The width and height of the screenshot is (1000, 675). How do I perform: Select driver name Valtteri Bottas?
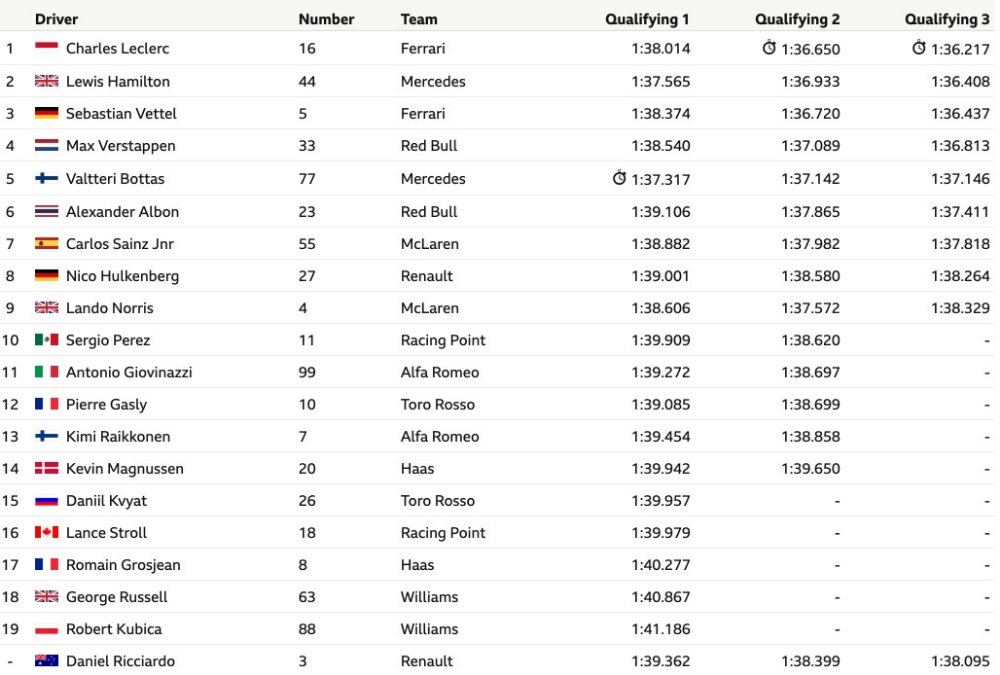pyautogui.click(x=115, y=179)
